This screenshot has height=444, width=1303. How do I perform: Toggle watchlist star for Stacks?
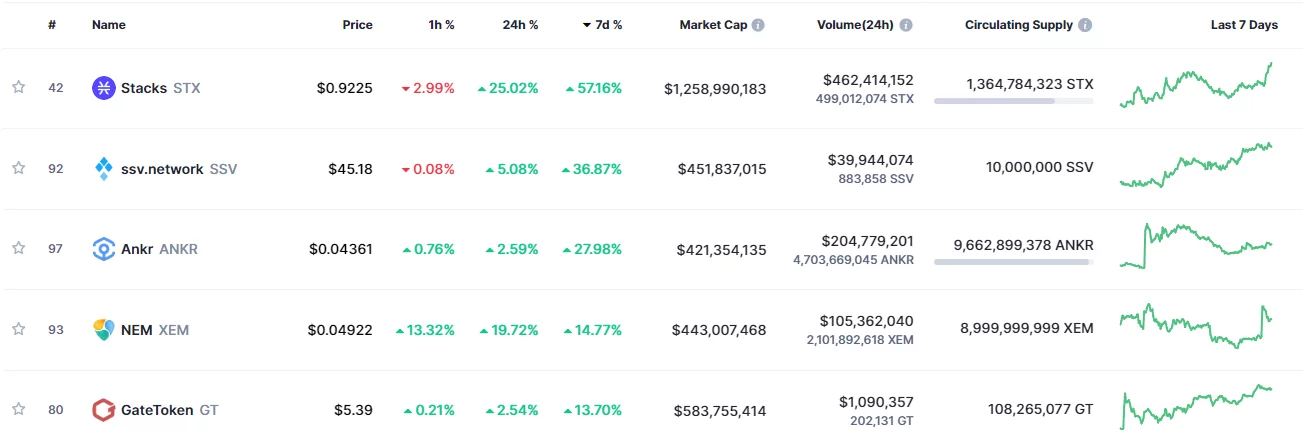[18, 88]
